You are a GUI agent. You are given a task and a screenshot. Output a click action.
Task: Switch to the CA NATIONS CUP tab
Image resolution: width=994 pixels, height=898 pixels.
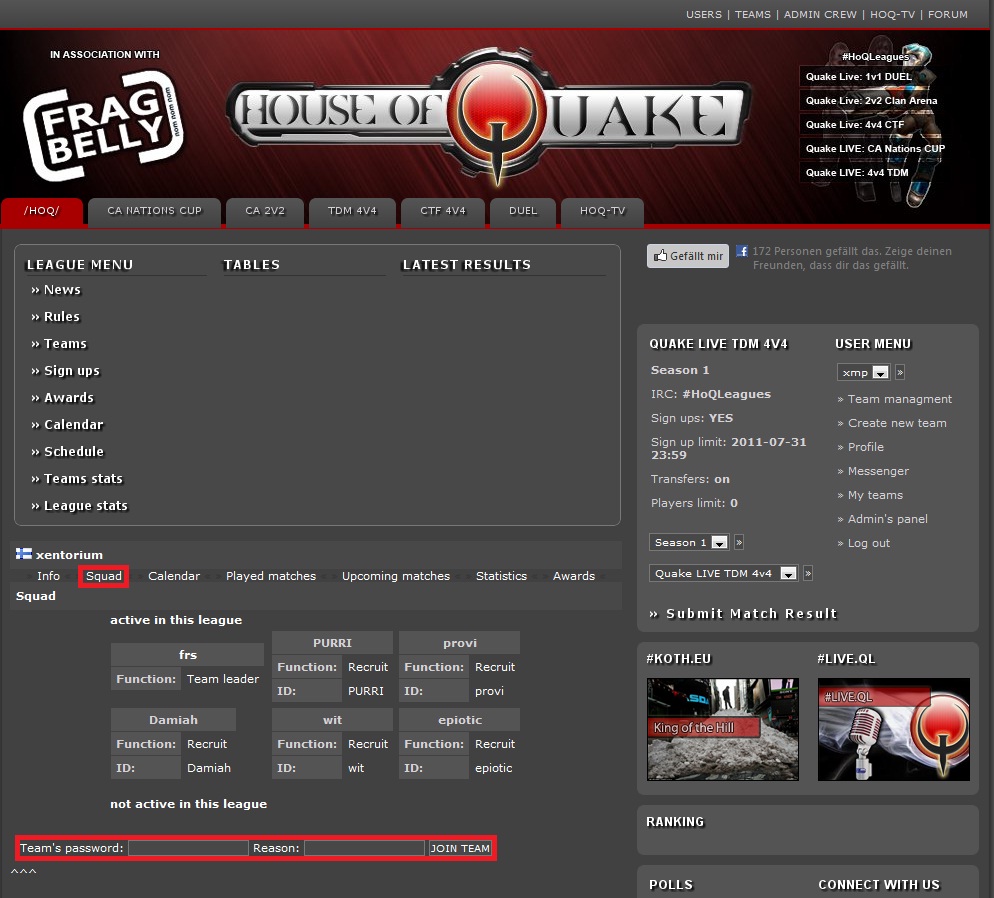click(x=154, y=211)
